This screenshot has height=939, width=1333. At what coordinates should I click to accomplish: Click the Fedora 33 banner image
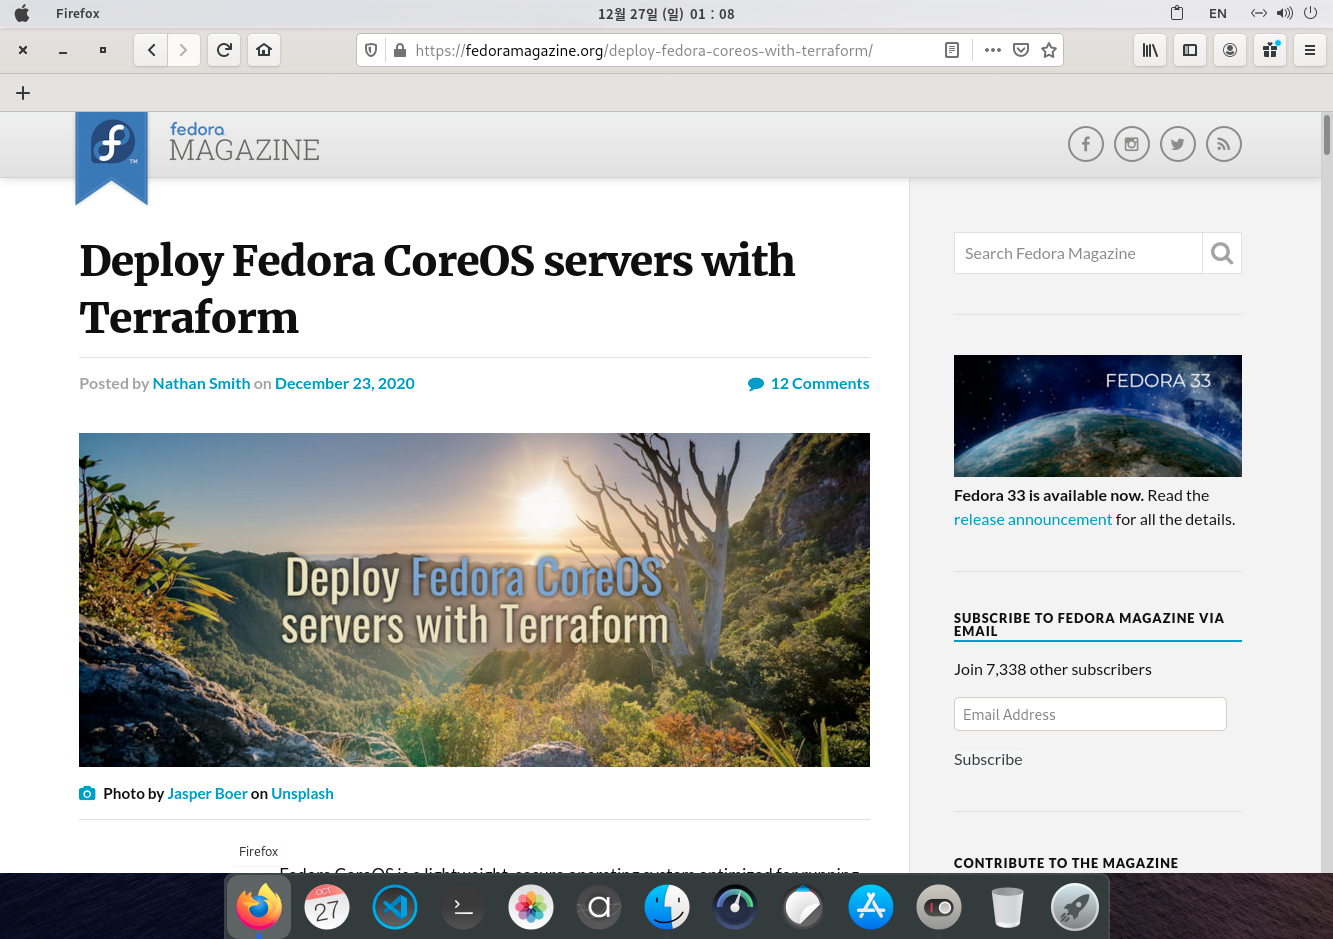click(1098, 416)
